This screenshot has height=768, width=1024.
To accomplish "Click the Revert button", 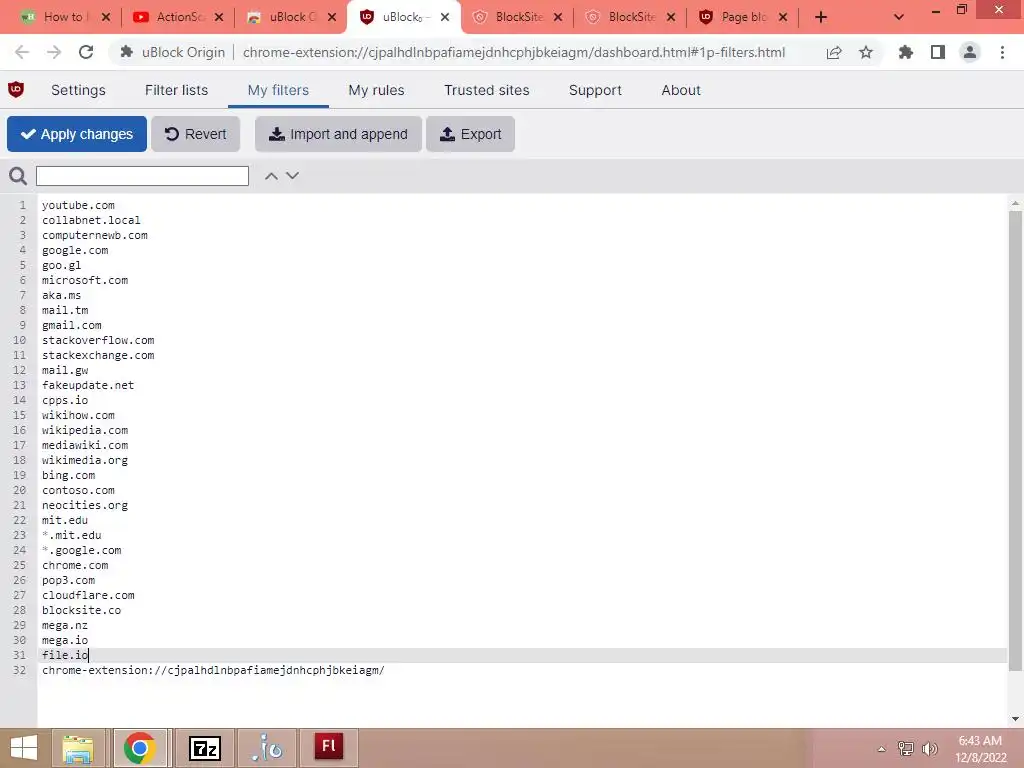I will [195, 134].
